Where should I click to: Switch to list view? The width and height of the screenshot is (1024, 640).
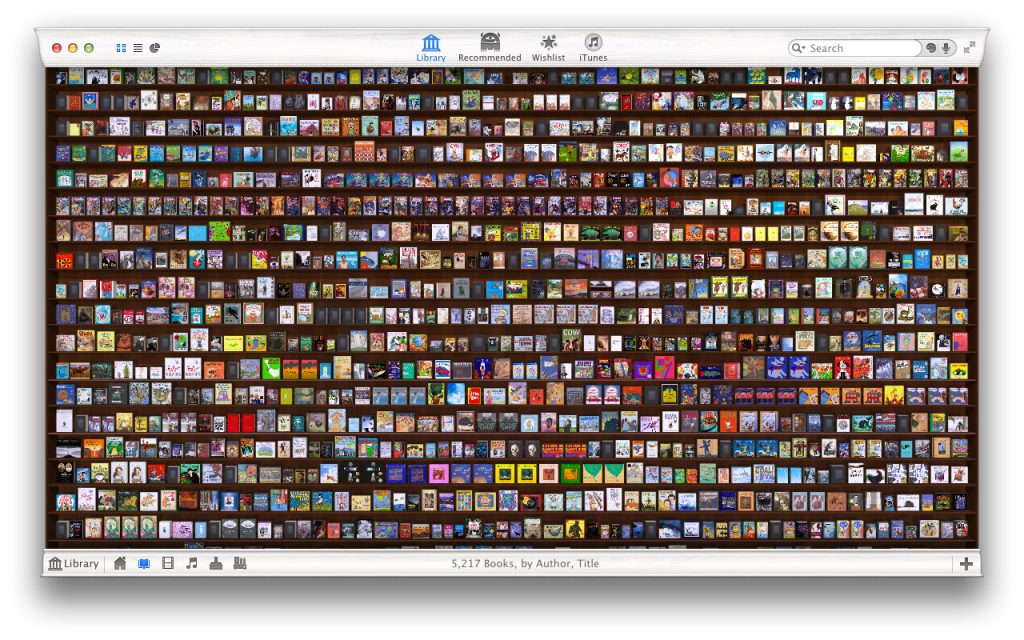[x=138, y=48]
